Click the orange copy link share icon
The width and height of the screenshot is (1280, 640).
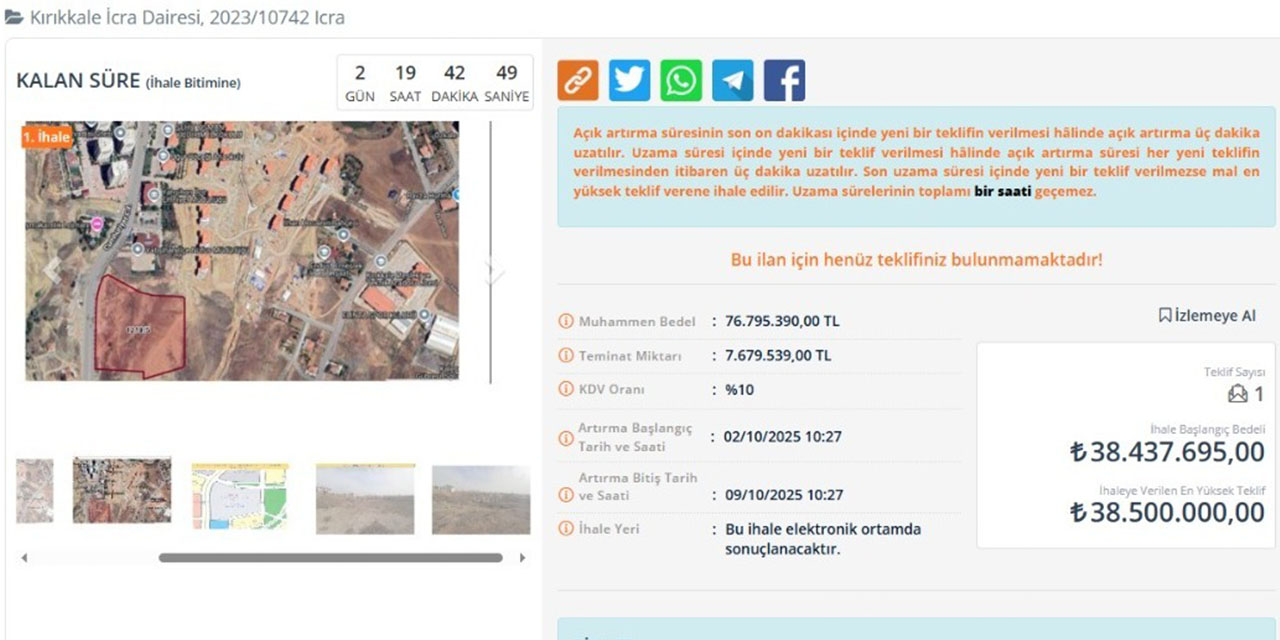pyautogui.click(x=578, y=81)
